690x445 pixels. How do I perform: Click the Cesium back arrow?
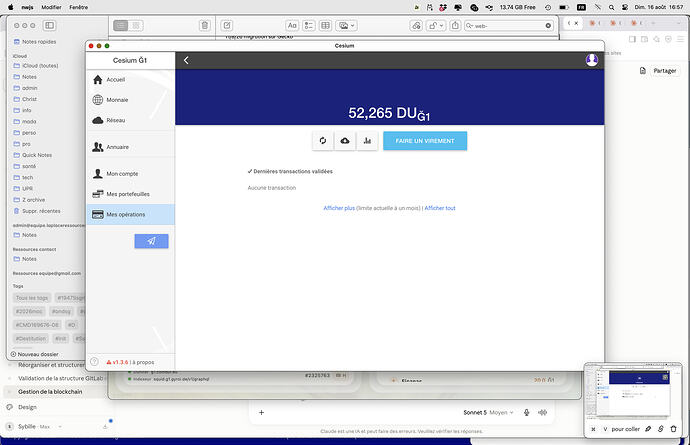pos(186,60)
